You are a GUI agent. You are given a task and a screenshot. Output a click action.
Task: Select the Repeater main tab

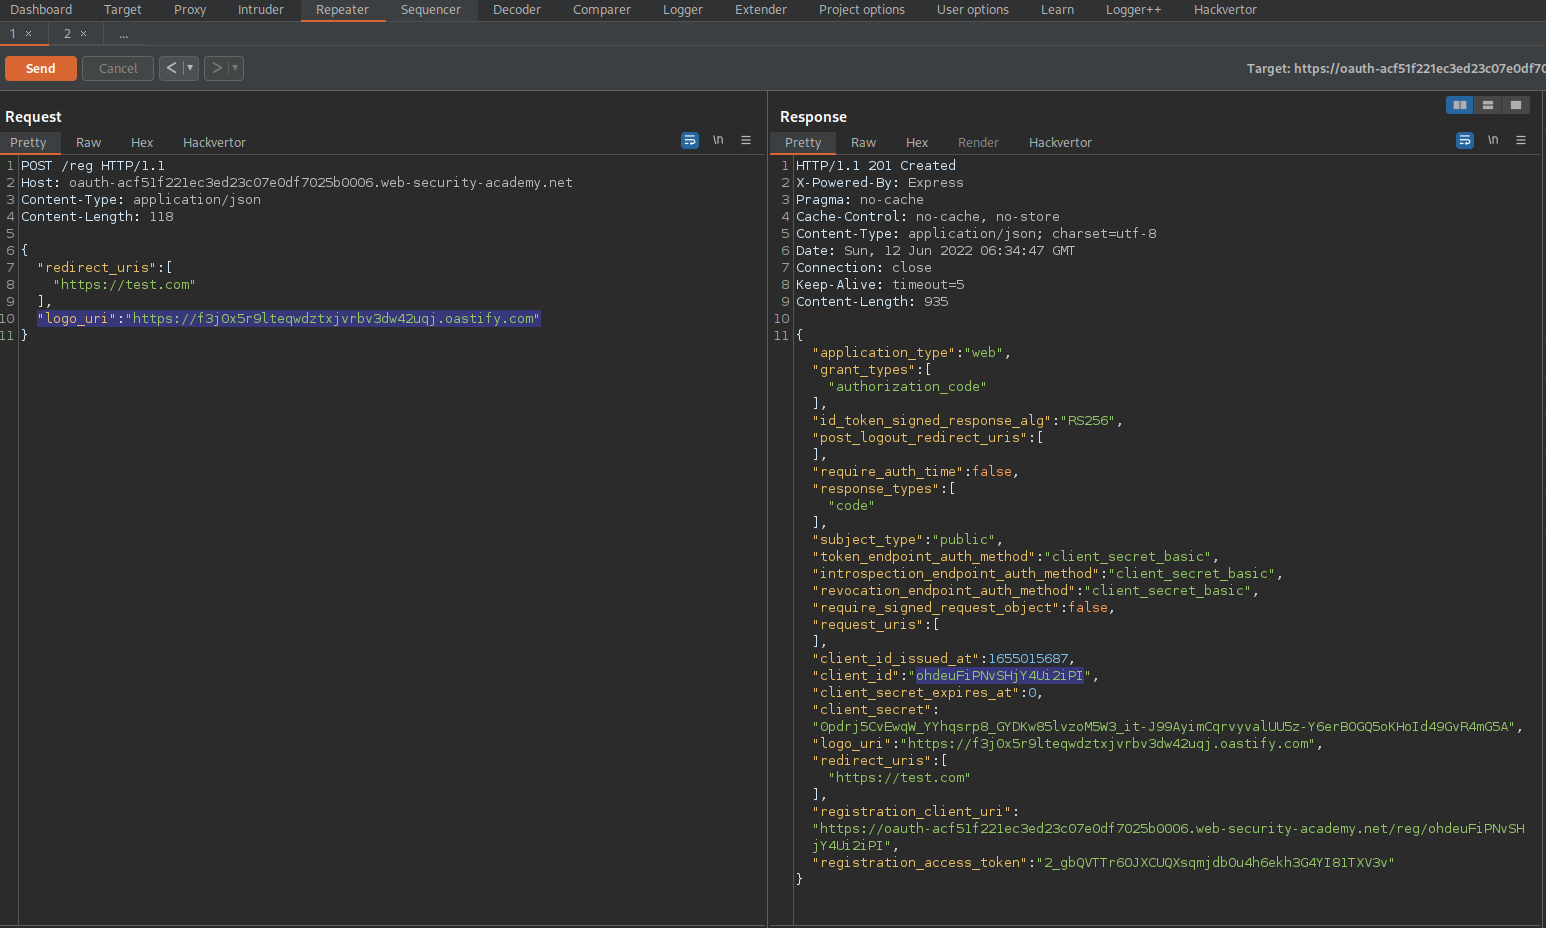pyautogui.click(x=343, y=10)
